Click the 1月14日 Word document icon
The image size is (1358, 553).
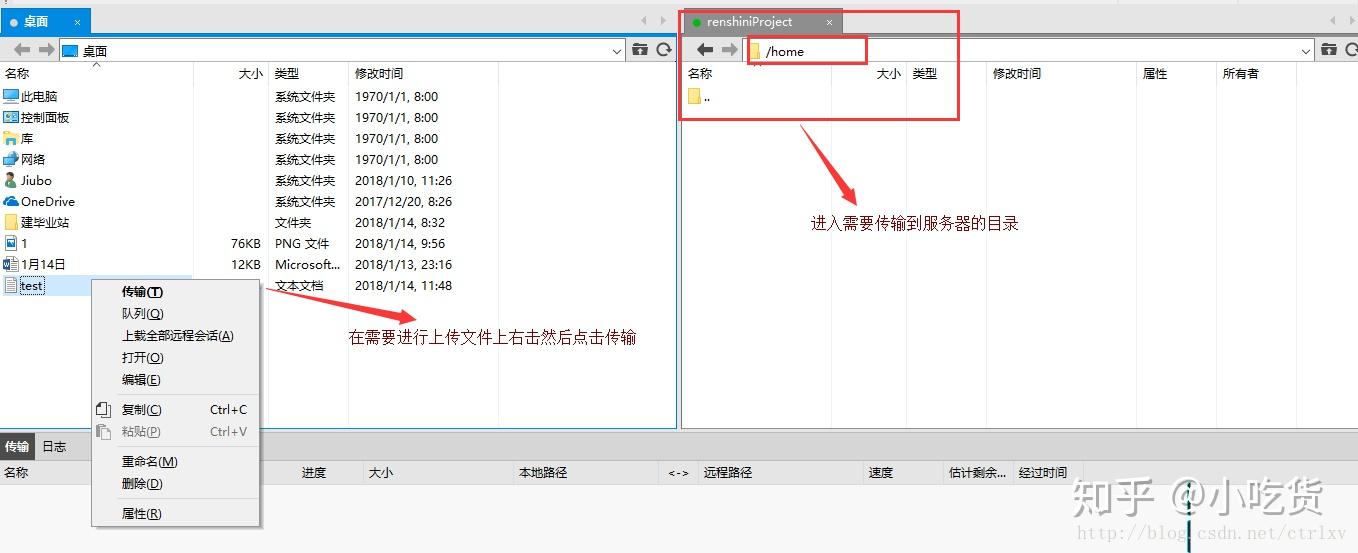11,264
